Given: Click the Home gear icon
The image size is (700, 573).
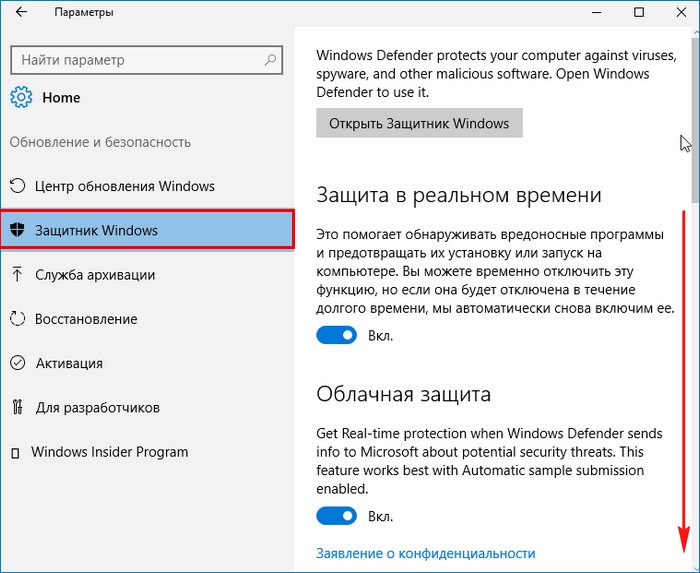Looking at the screenshot, I should click(21, 97).
